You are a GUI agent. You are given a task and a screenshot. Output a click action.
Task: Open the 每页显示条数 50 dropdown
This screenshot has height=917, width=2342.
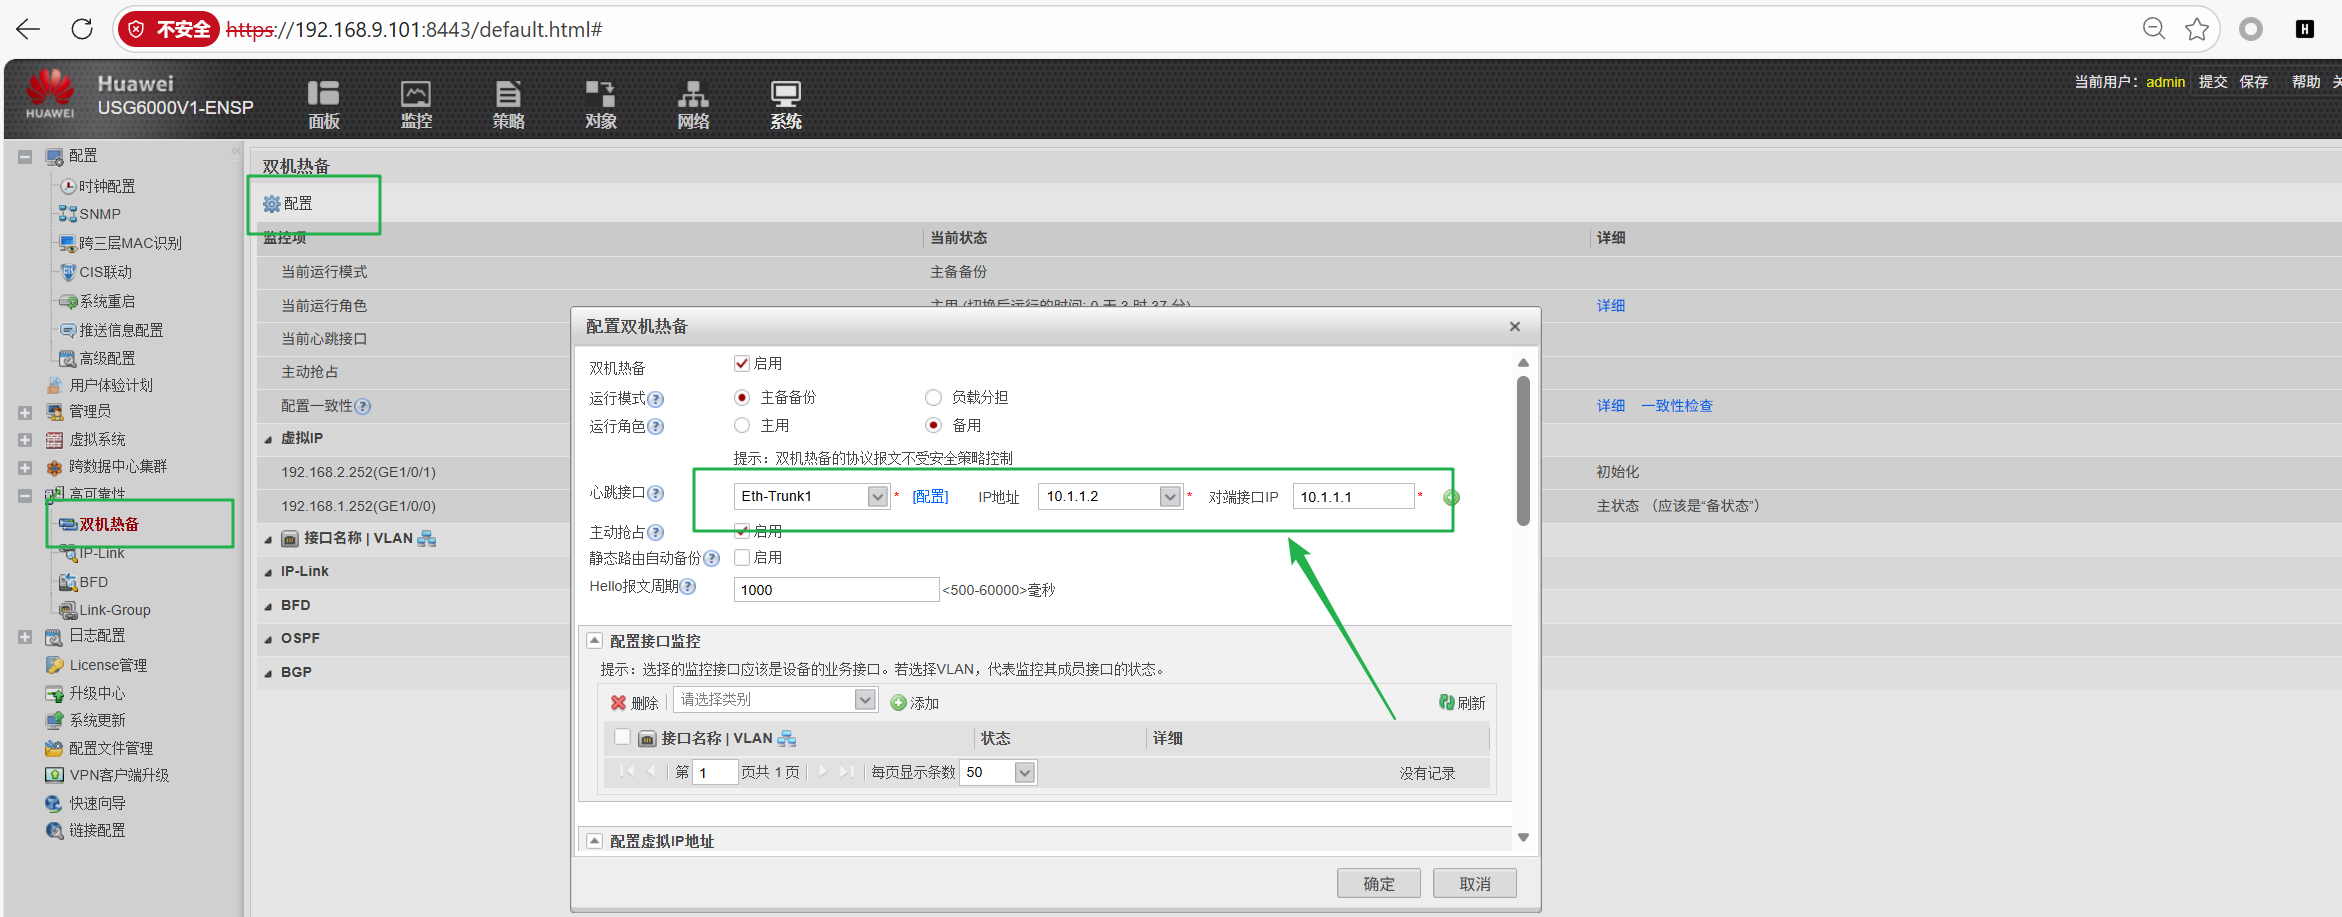[x=1024, y=772]
